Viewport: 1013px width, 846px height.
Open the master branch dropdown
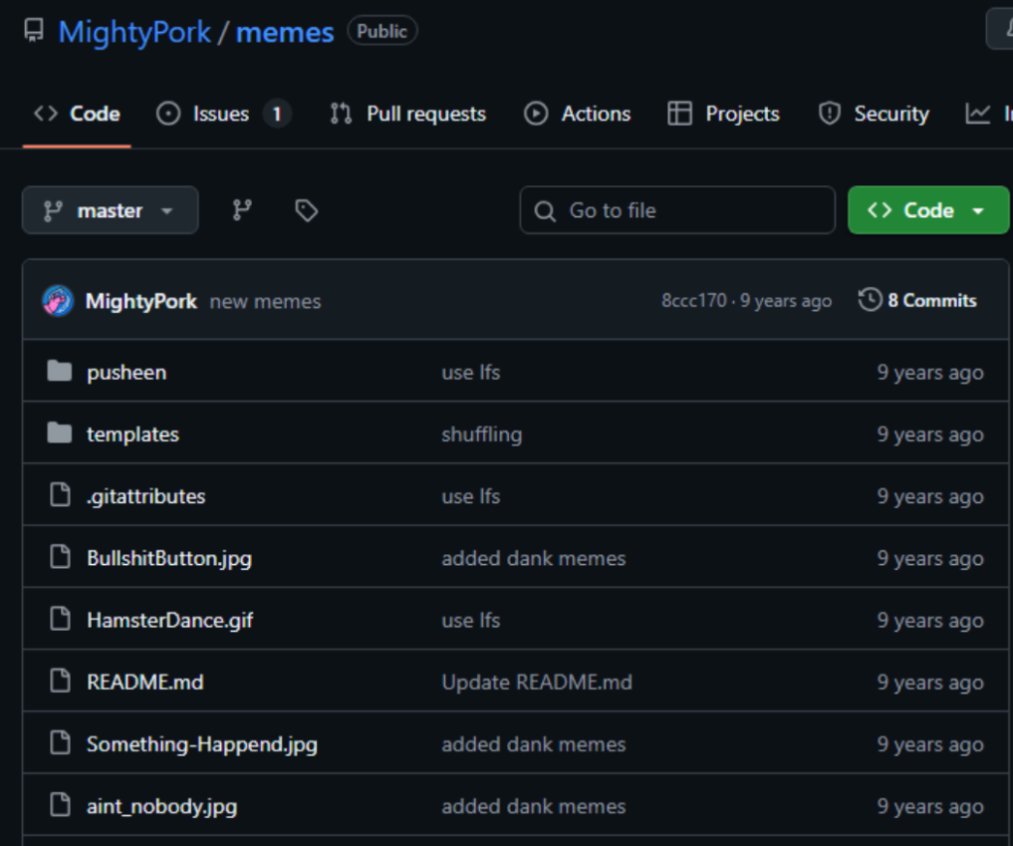click(110, 210)
